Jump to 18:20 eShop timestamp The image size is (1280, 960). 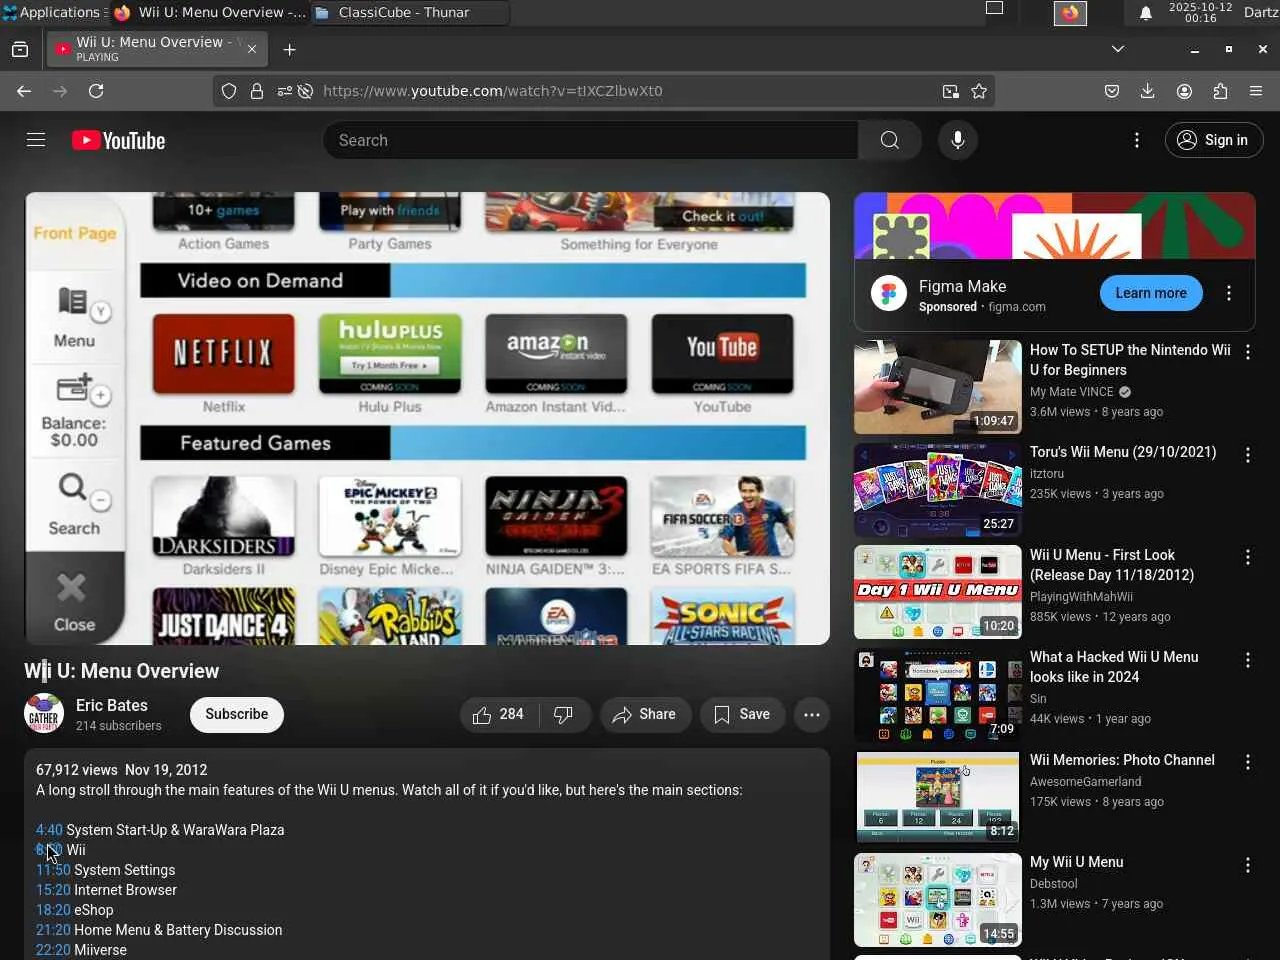click(53, 910)
